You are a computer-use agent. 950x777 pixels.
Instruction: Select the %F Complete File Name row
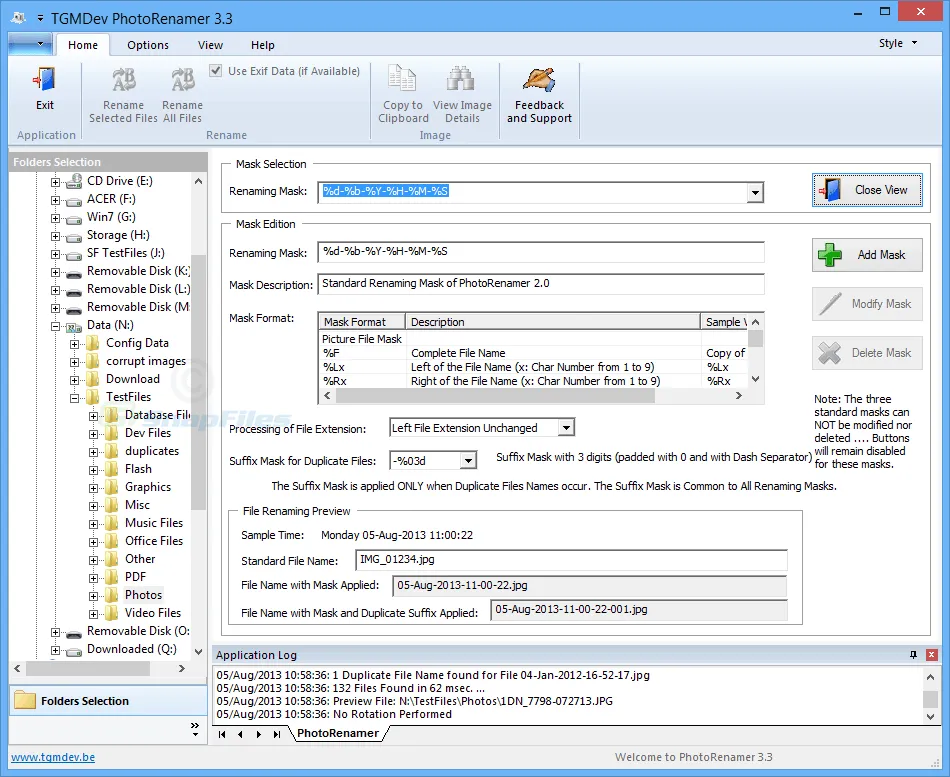click(x=533, y=353)
